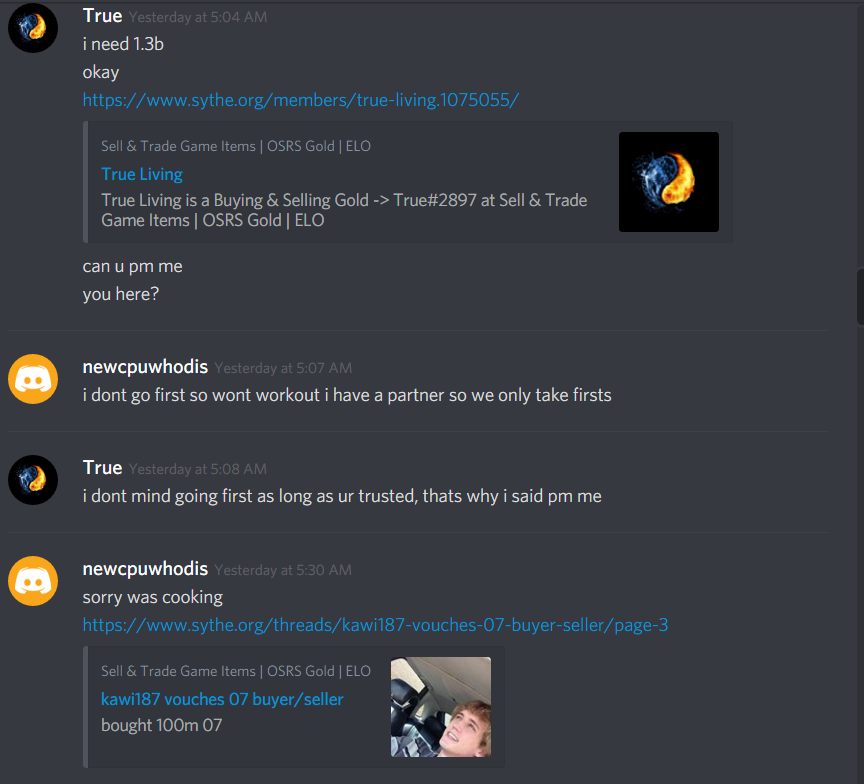The height and width of the screenshot is (784, 864).
Task: Click newcpuwhodis orange Discord avatar at 5:07 AM
Action: point(33,379)
